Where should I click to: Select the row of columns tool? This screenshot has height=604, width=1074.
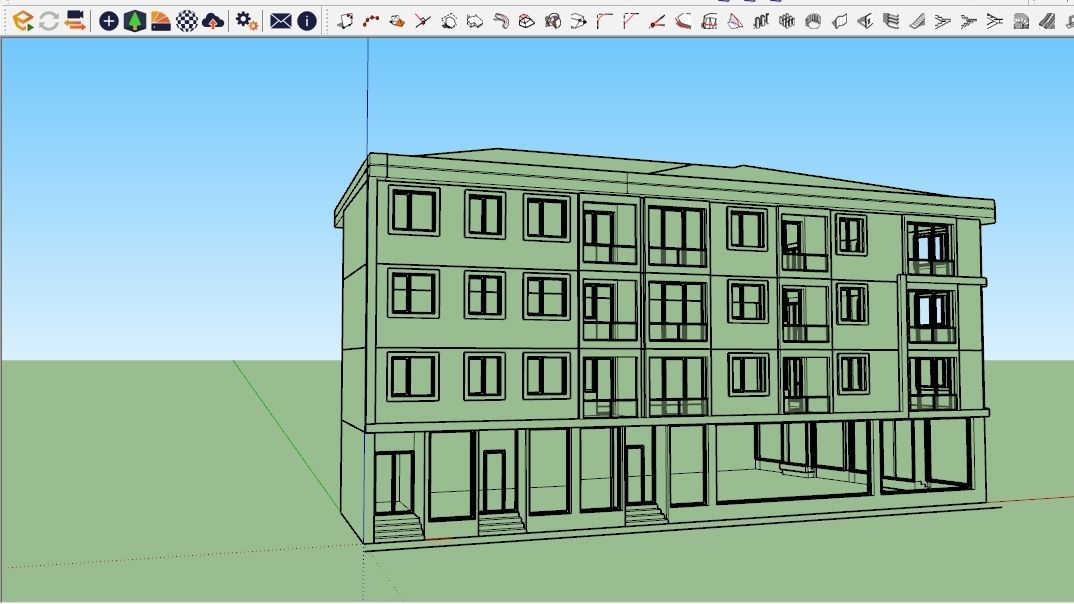[761, 22]
